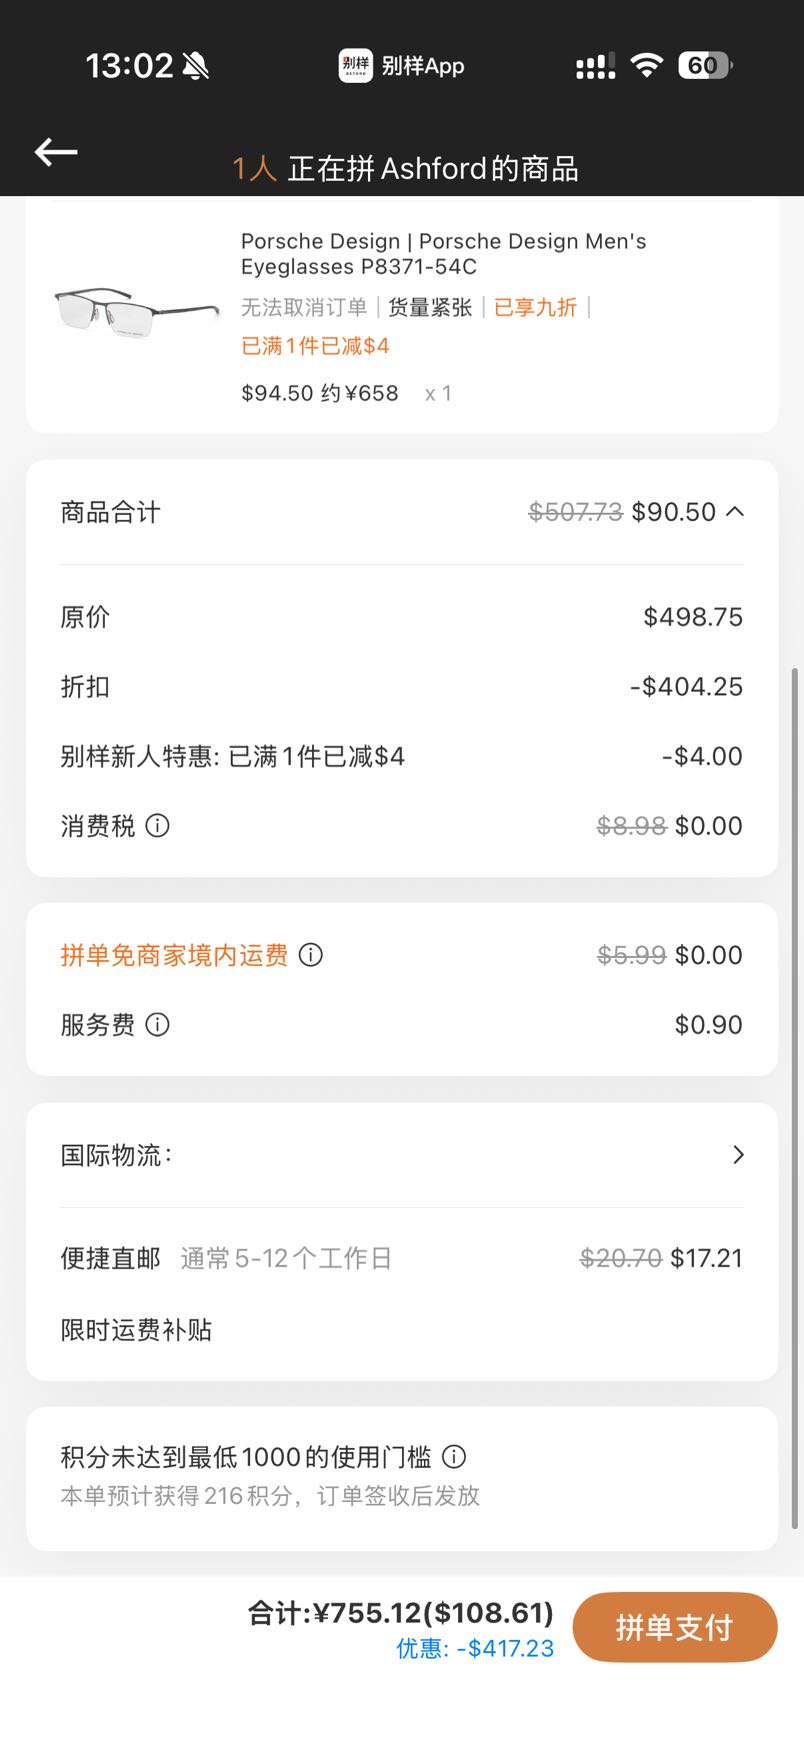The image size is (804, 1748).
Task: Tap the Wi-Fi status icon
Action: pos(647,66)
